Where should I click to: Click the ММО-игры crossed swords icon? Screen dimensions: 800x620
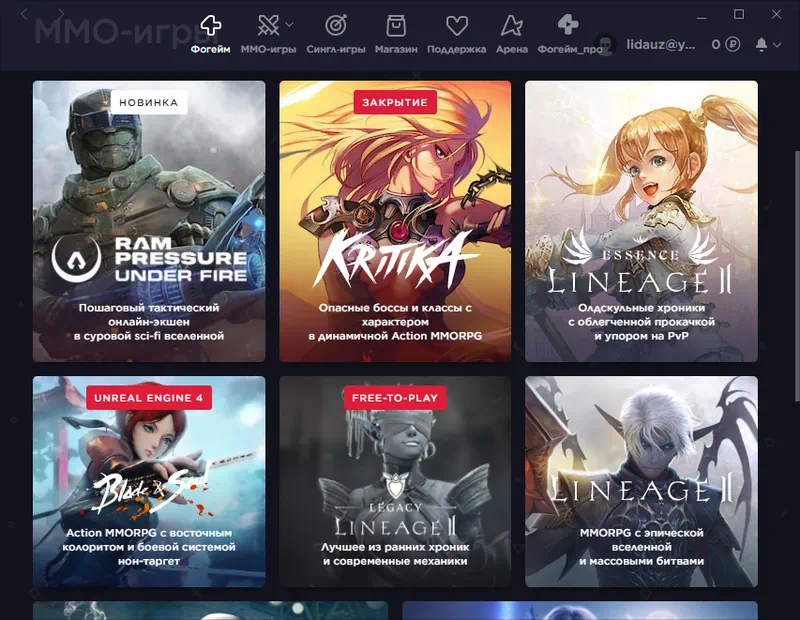268,24
